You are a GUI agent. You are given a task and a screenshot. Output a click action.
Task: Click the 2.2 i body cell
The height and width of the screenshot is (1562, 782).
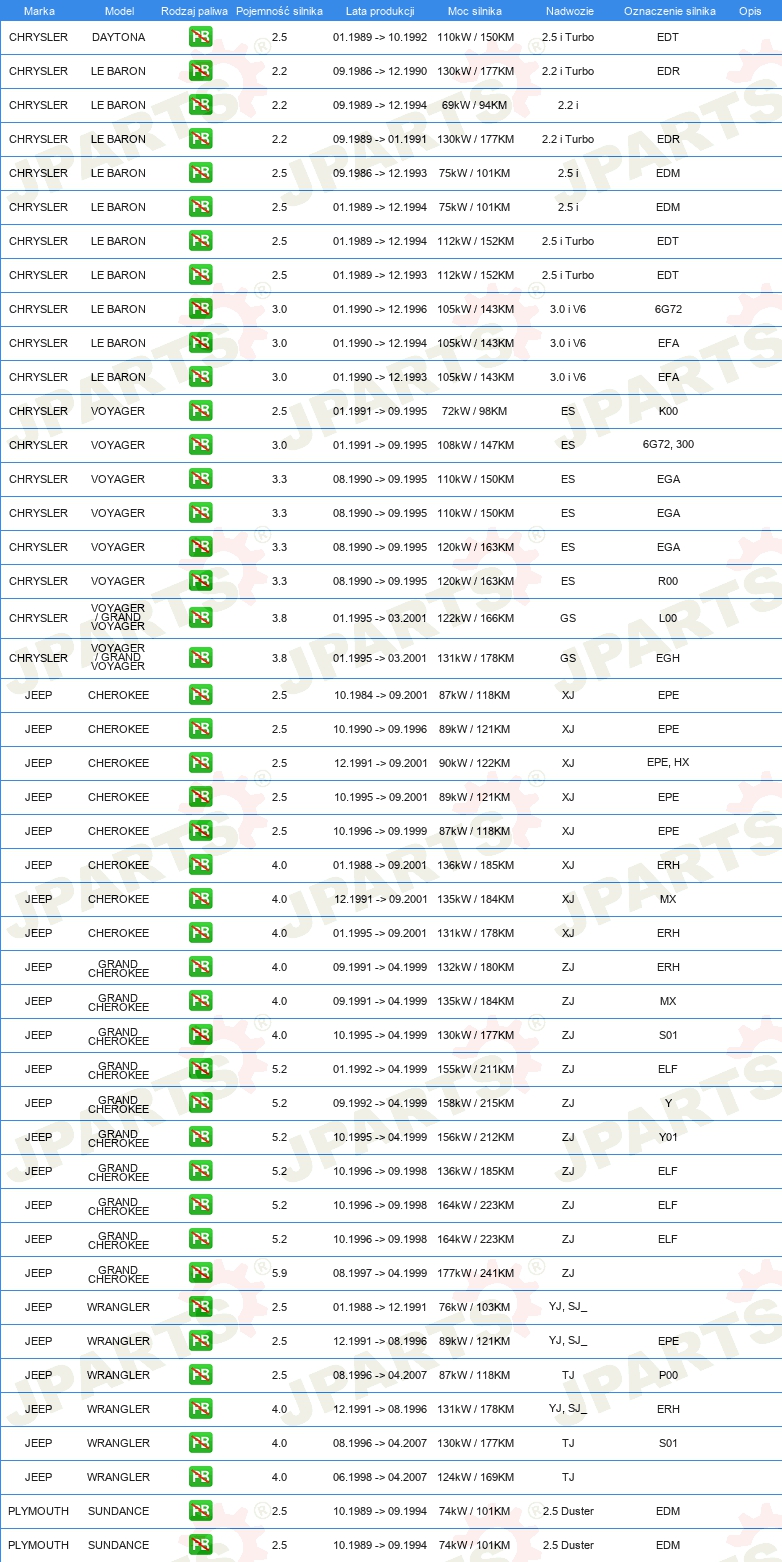click(x=568, y=106)
